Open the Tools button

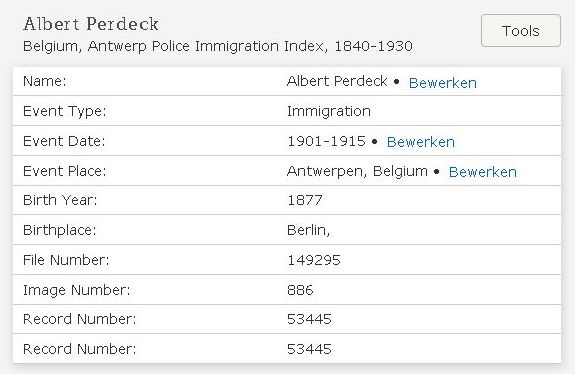tap(521, 31)
